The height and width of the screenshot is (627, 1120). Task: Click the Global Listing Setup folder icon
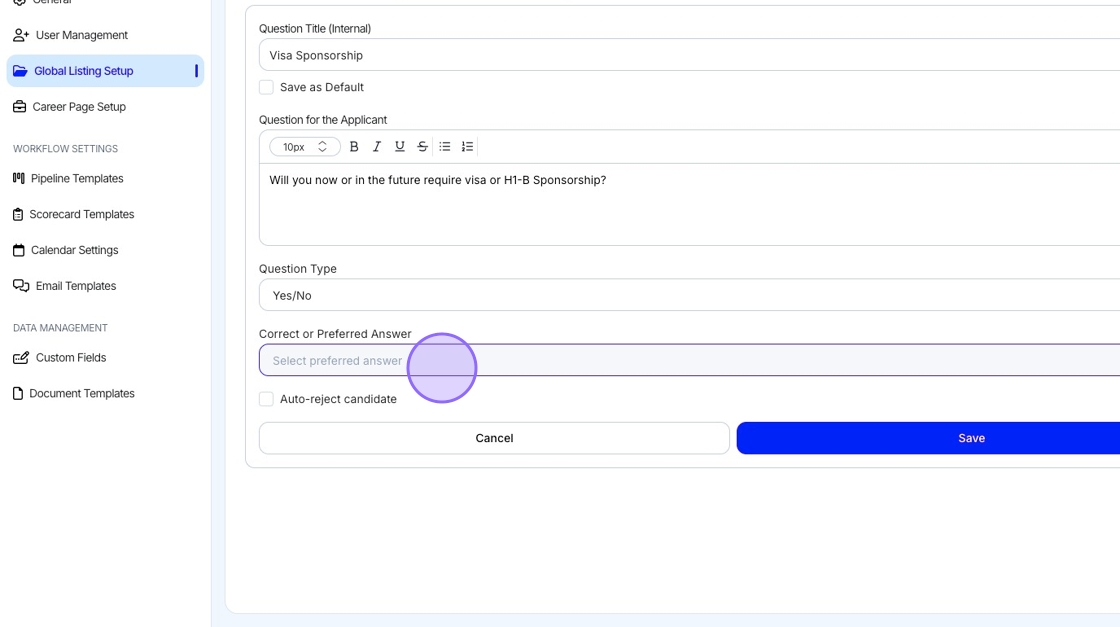20,71
